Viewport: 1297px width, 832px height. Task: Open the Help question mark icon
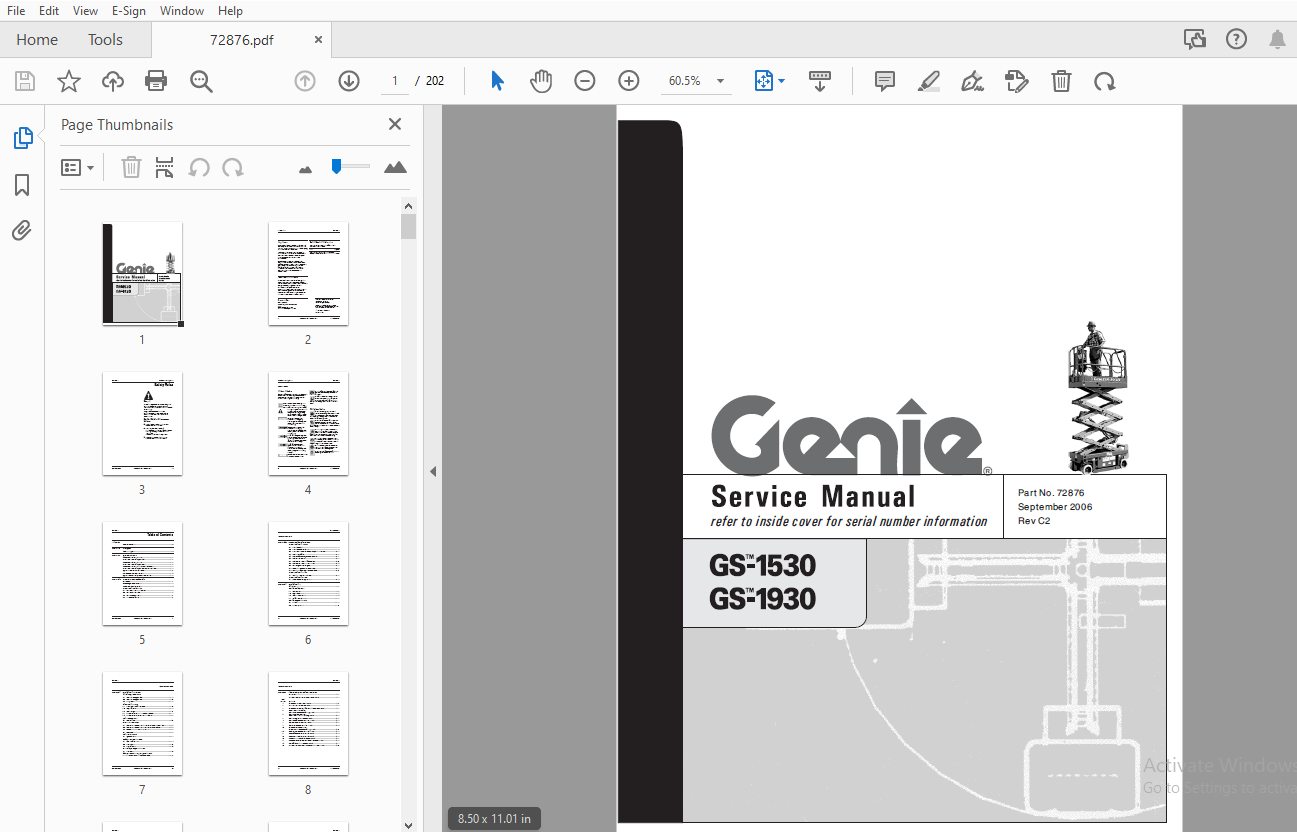[x=1237, y=40]
